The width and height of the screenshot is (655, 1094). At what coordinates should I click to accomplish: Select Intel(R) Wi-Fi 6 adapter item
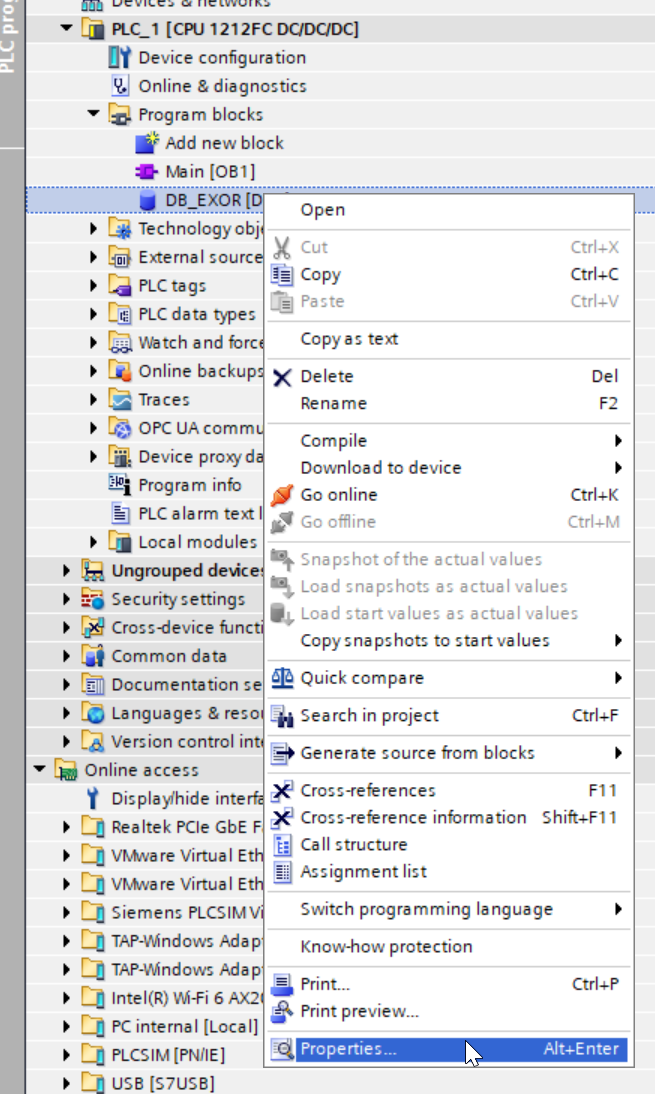tap(187, 998)
